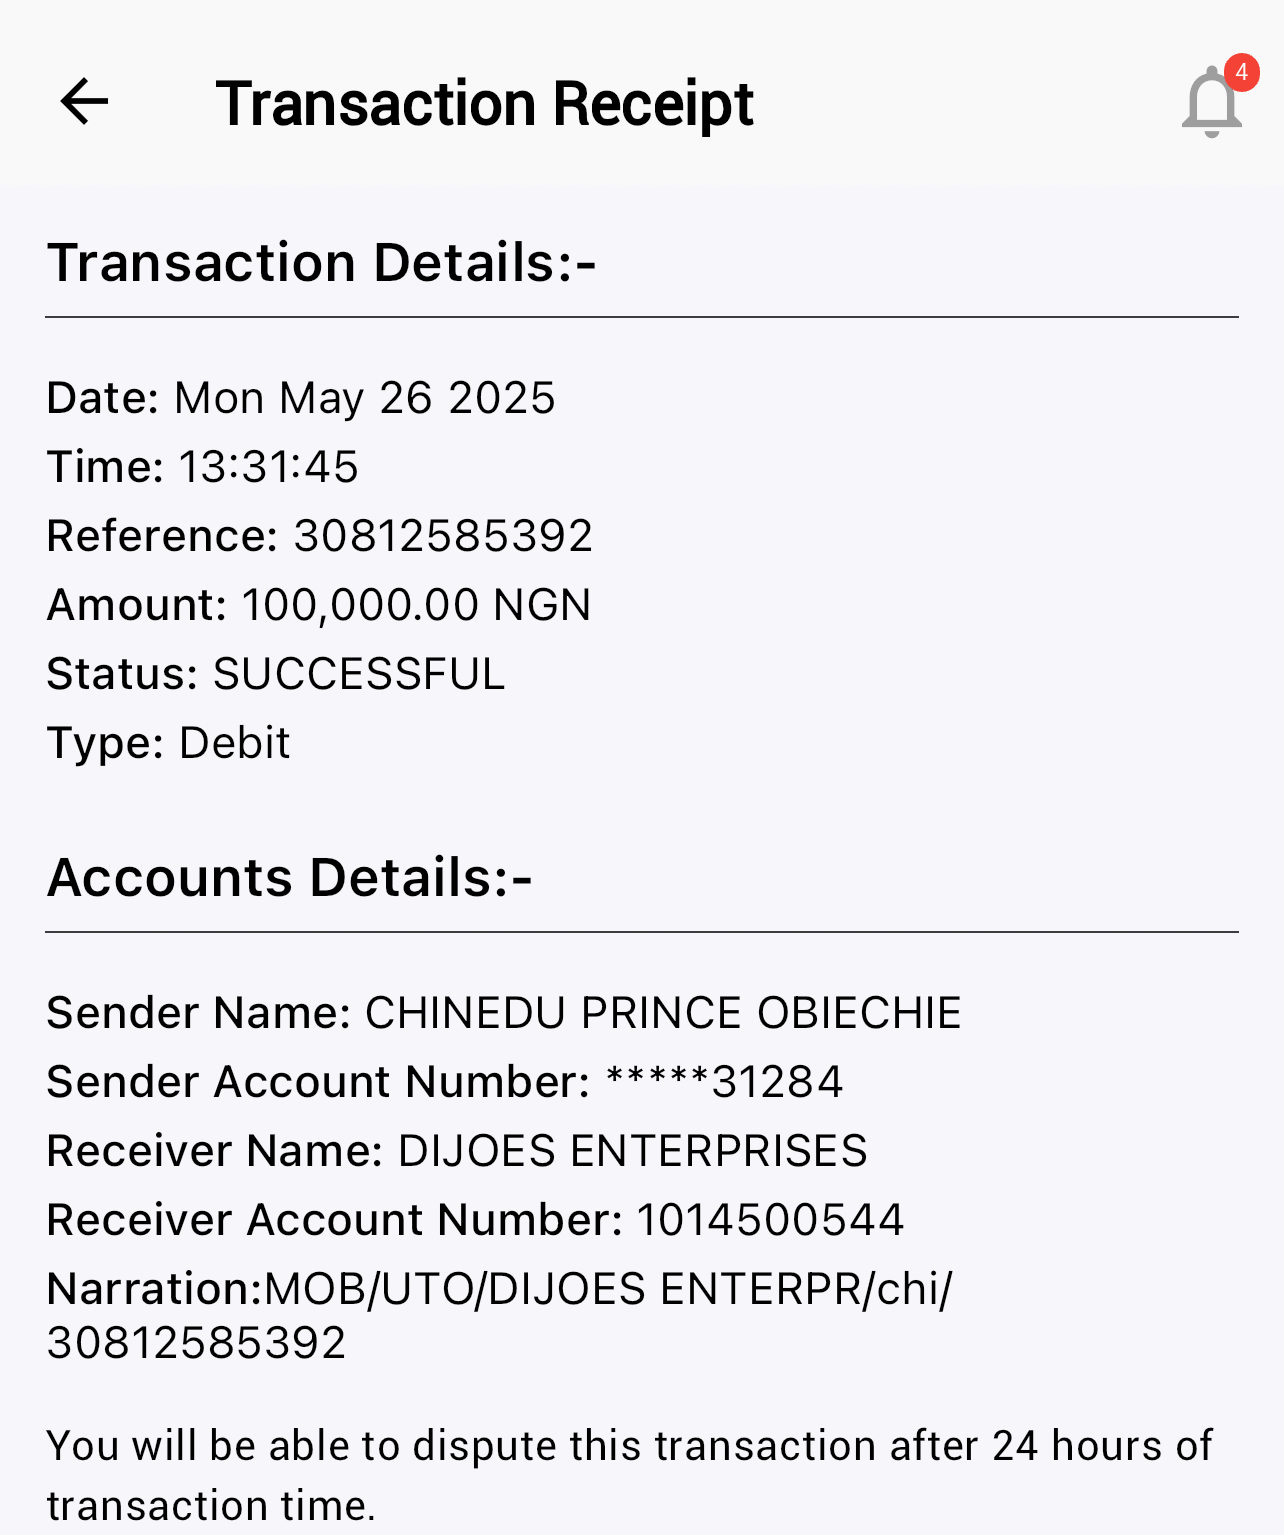Image resolution: width=1284 pixels, height=1535 pixels.
Task: Tap sender name CHINEDU PRINCE OBIECHIE
Action: point(662,1013)
